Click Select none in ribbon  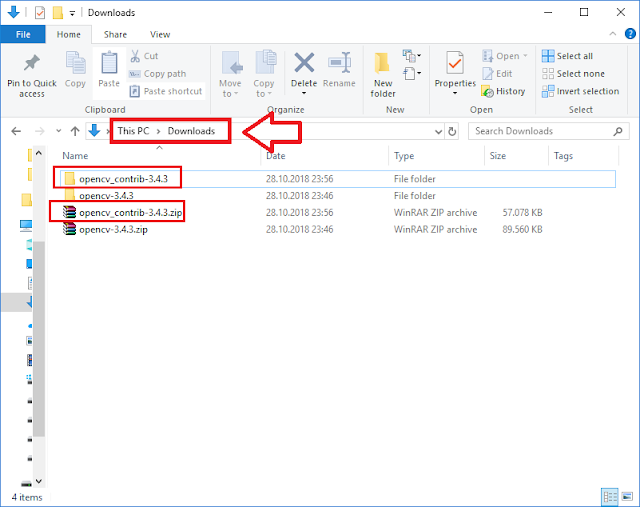pyautogui.click(x=573, y=74)
